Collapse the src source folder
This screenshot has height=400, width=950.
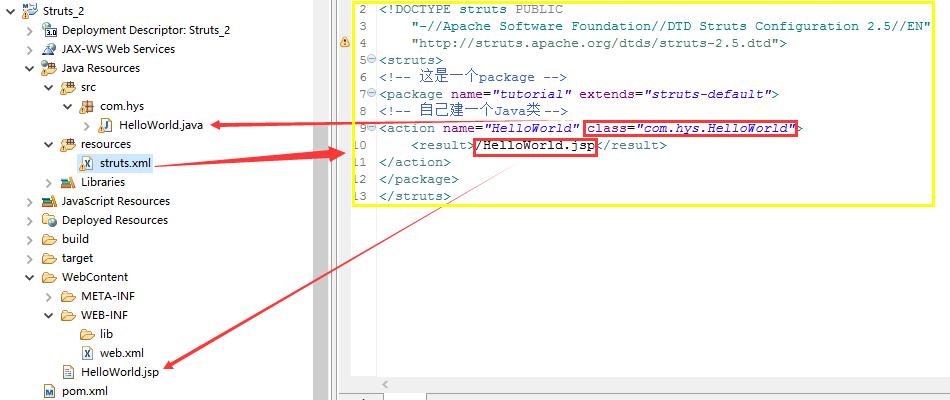click(49, 87)
